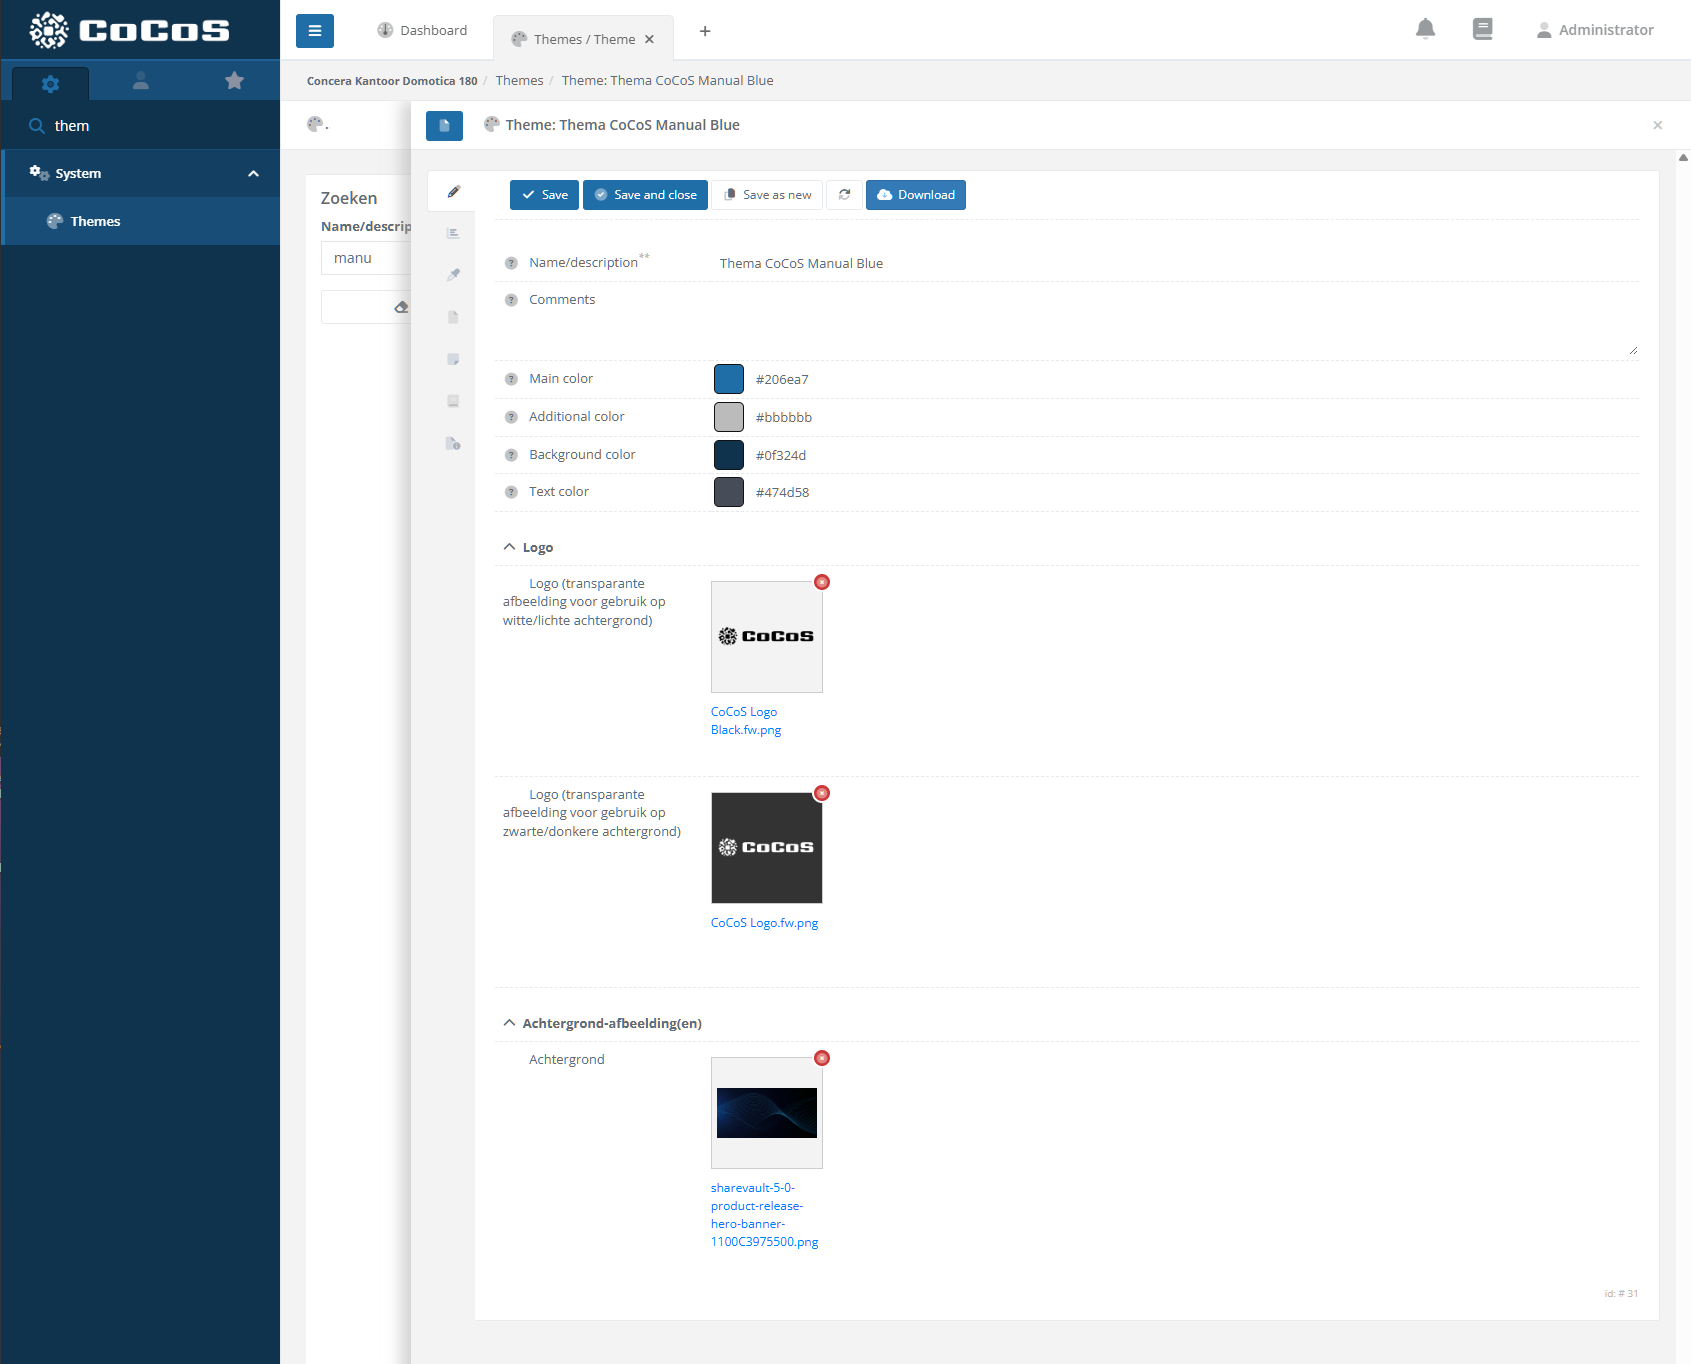The height and width of the screenshot is (1364, 1691).
Task: Select the pencil edit icon in the side strip
Action: (453, 191)
